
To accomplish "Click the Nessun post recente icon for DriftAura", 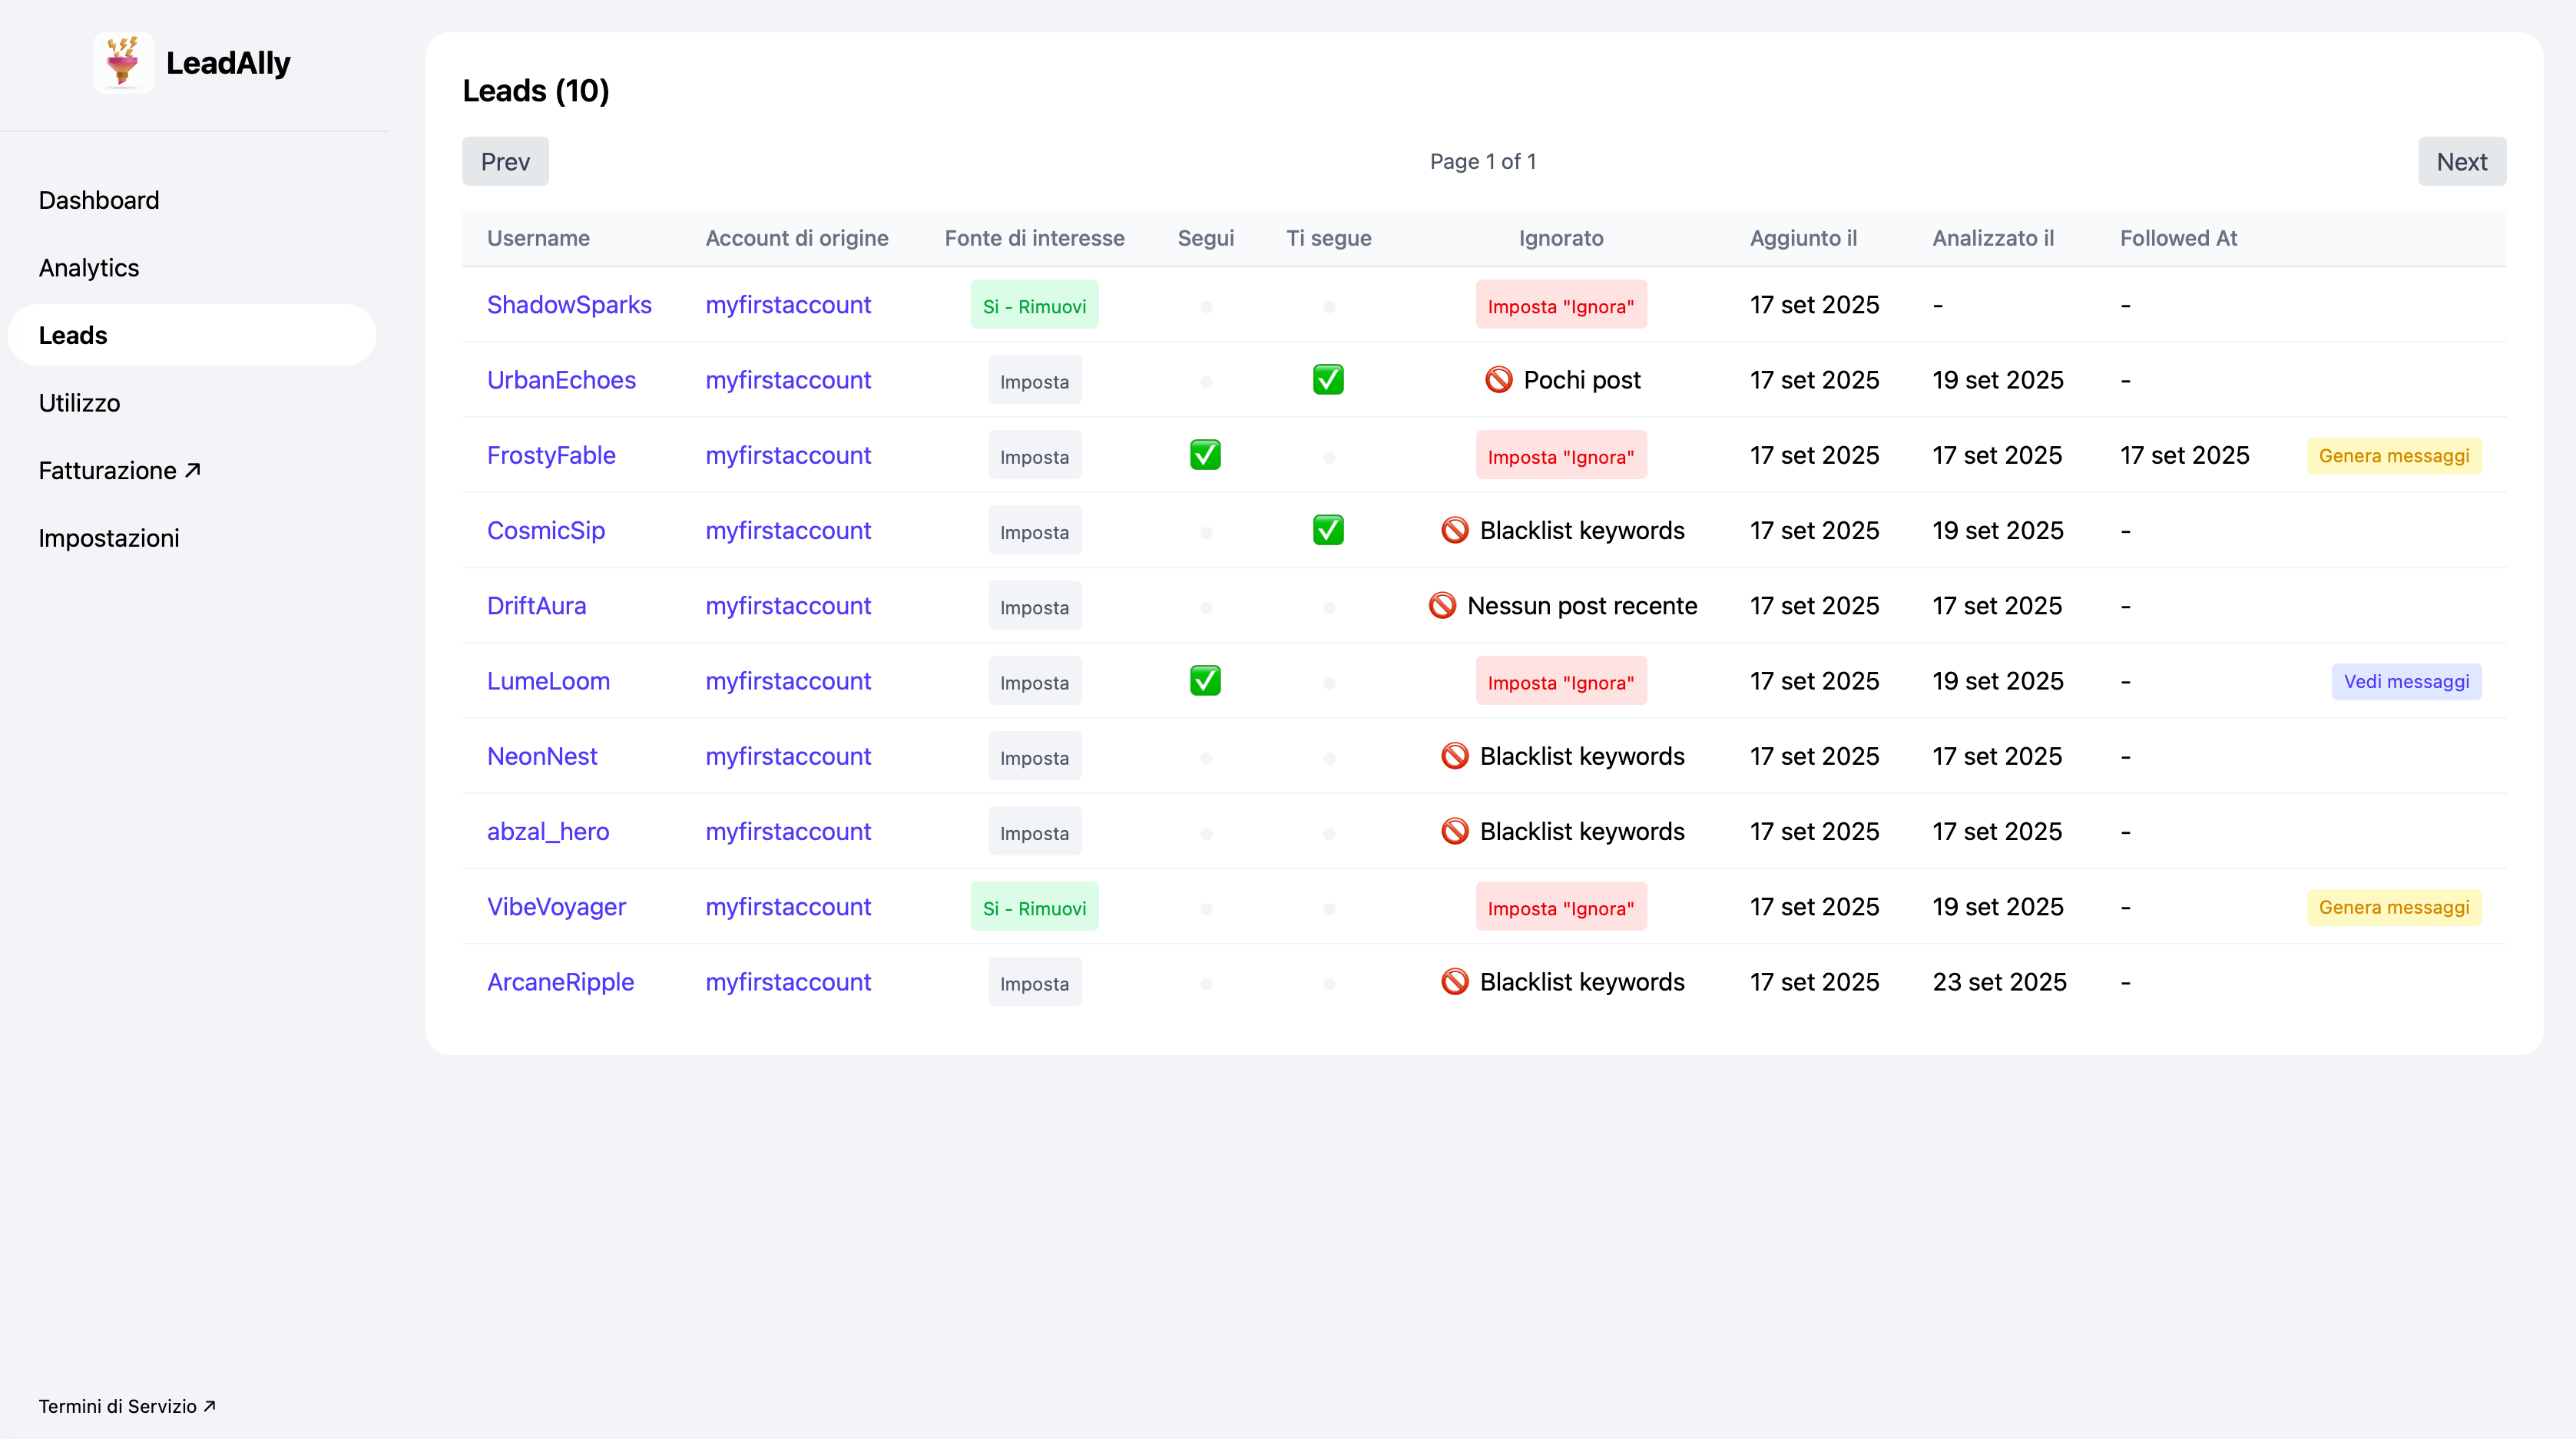I will tap(1443, 605).
